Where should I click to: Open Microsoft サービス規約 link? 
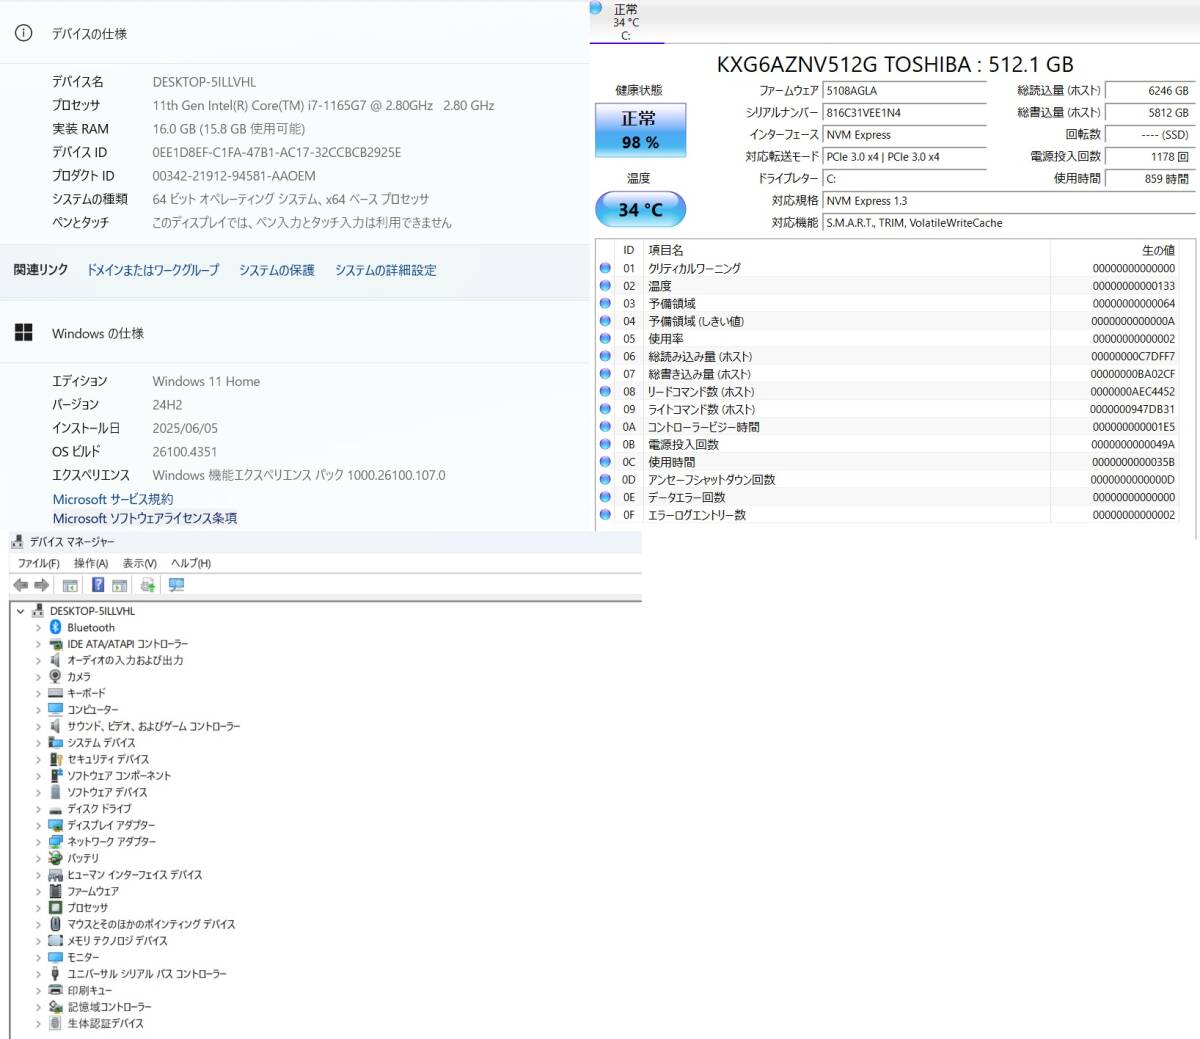113,499
